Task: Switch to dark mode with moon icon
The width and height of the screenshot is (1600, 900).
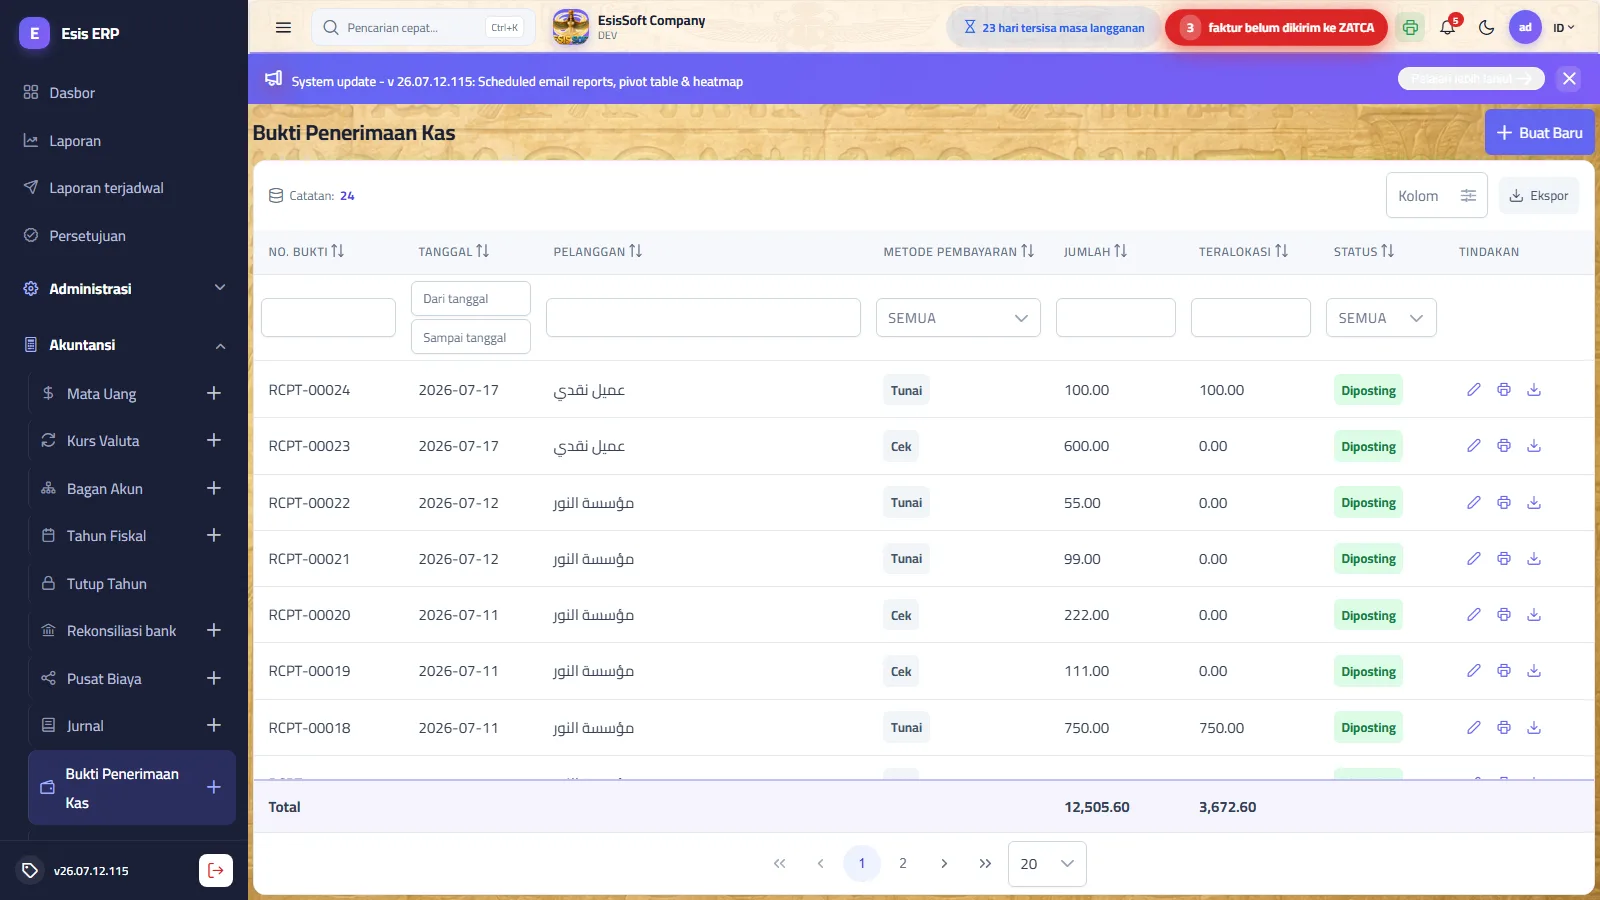Action: 1487,28
